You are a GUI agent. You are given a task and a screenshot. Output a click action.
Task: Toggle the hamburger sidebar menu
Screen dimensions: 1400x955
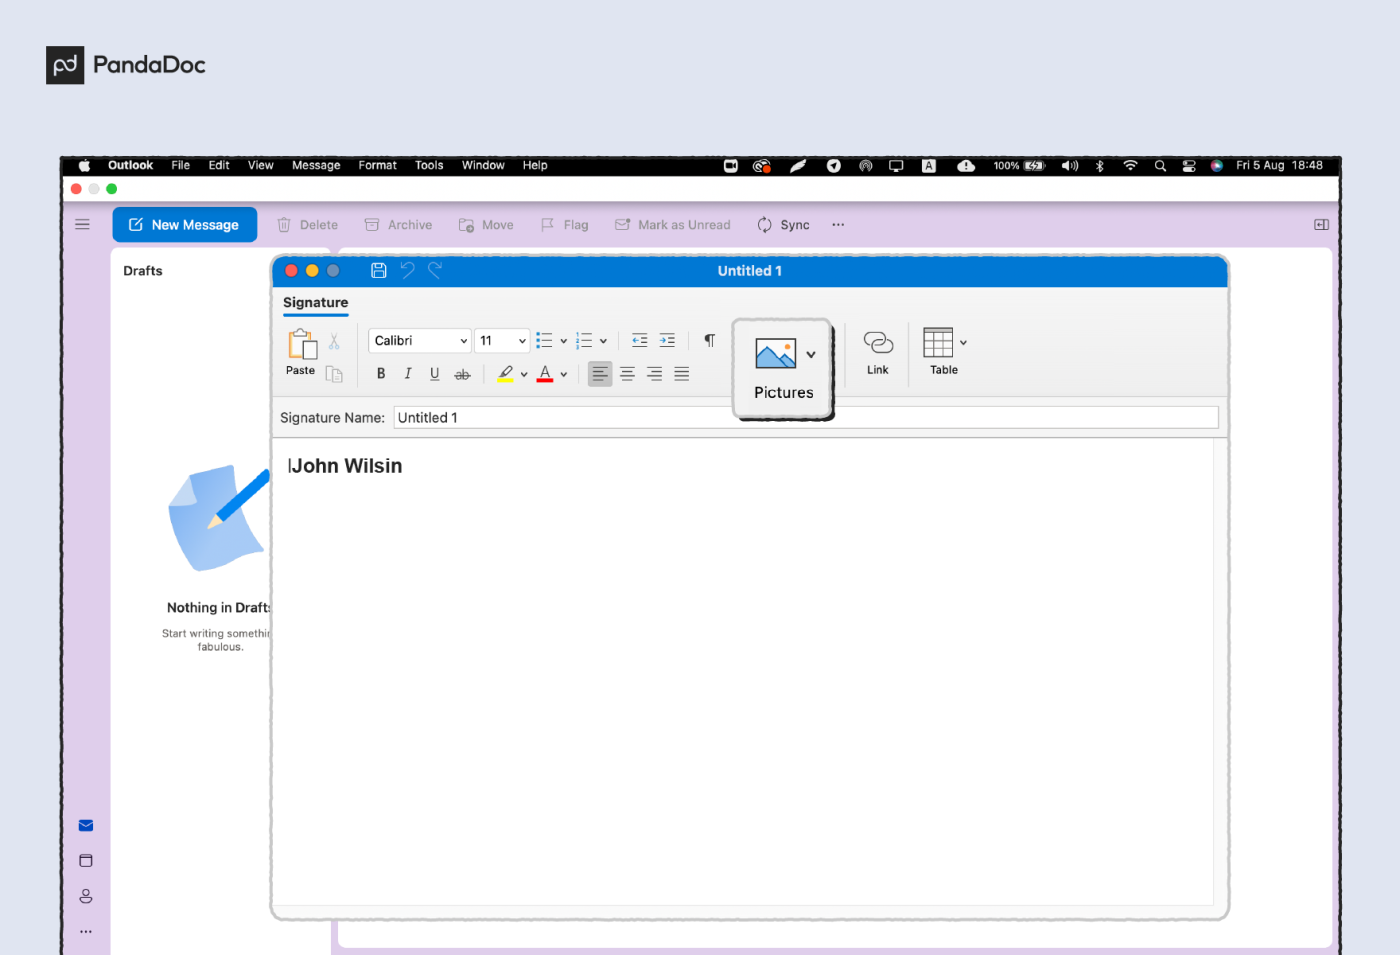[82, 225]
